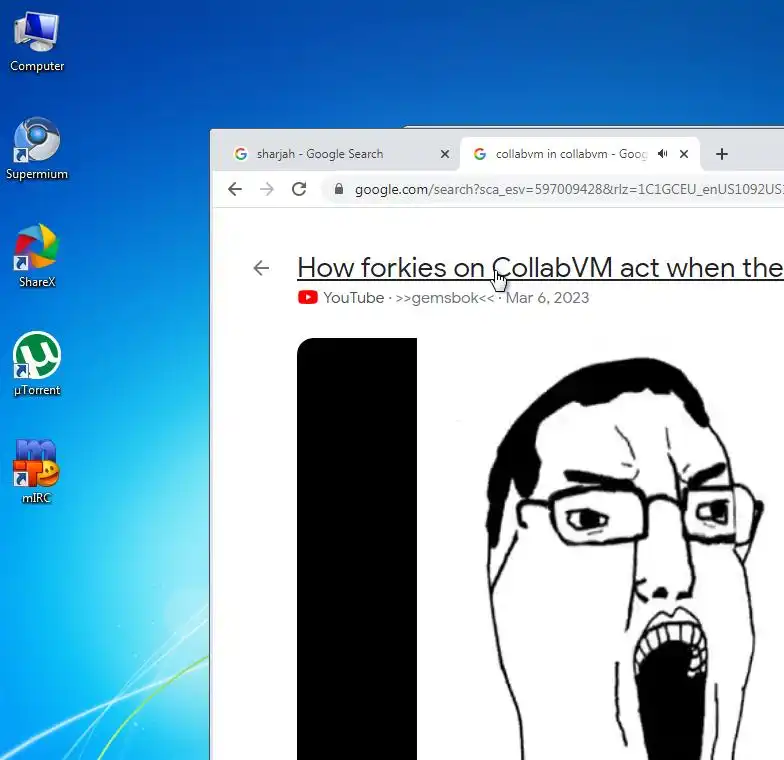View site info via padlock icon
The height and width of the screenshot is (760, 784).
[339, 188]
